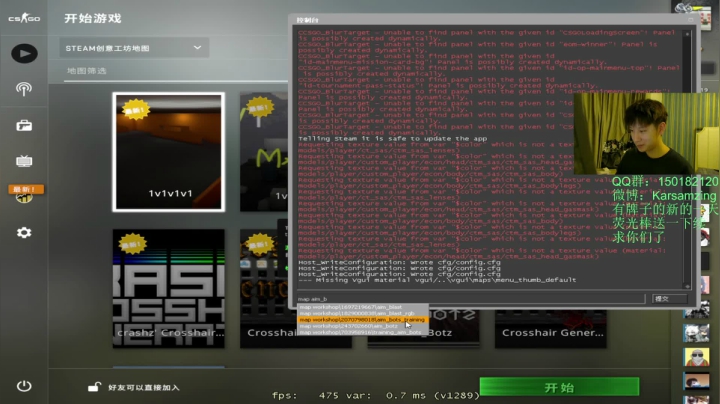Open the news item with 最新 badge
720x404 pixels.
click(25, 194)
